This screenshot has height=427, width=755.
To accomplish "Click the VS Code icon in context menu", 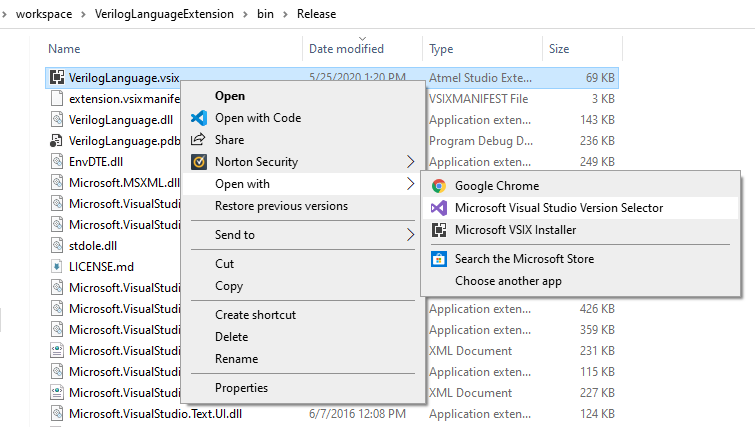I will 198,118.
